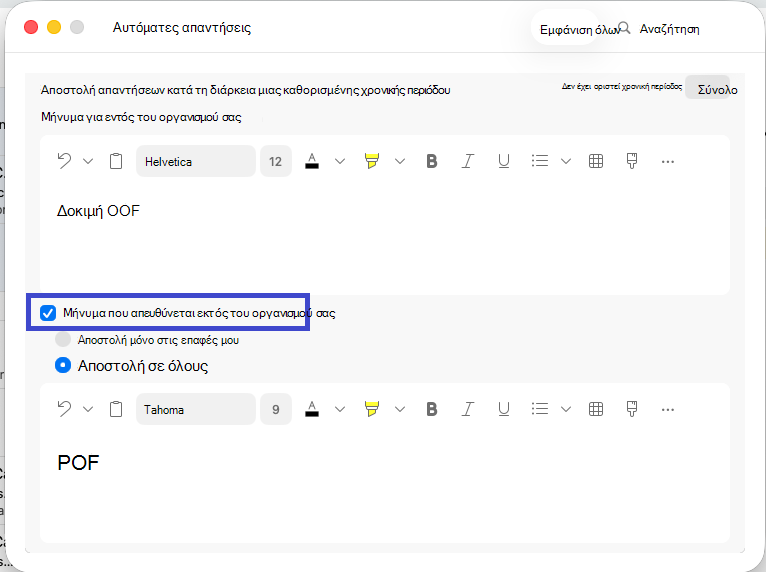This screenshot has height=572, width=766.
Task: Click into the POF external message body
Action: point(384,488)
